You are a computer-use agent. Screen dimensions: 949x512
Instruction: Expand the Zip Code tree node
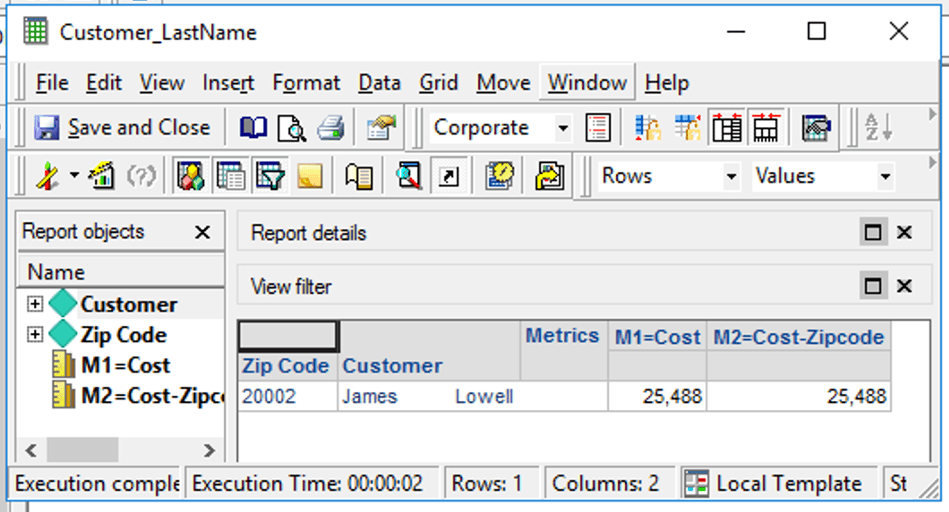pos(35,334)
